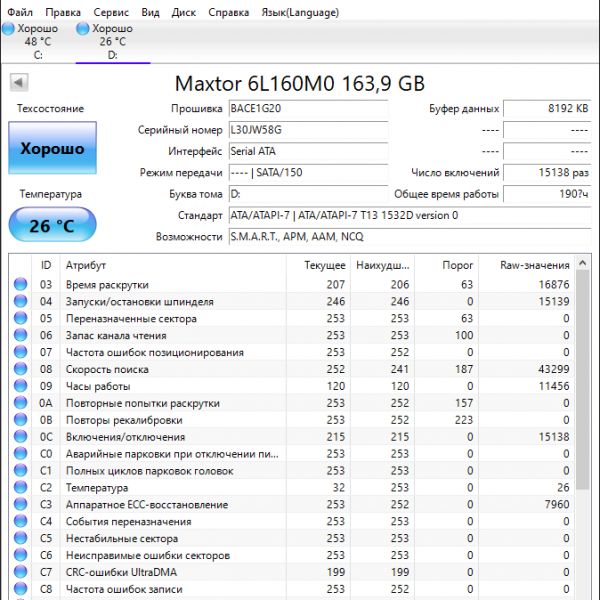Open the Справка menu
This screenshot has width=600, height=600.
(228, 12)
